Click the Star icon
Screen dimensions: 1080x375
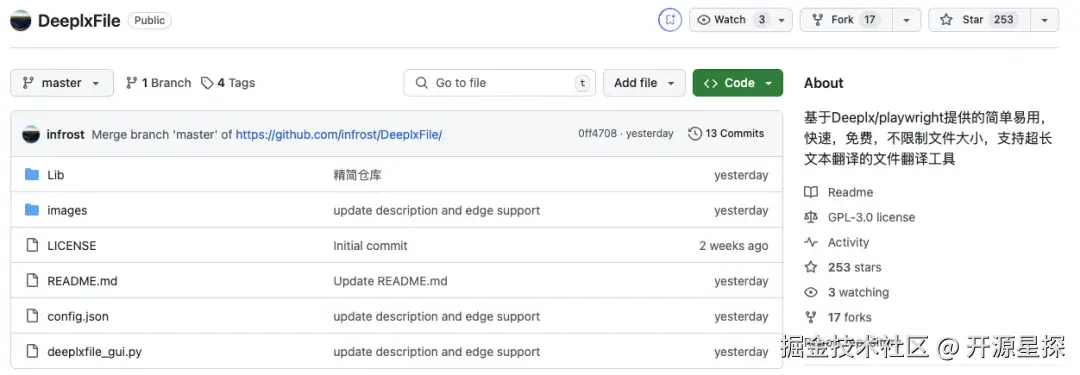(946, 20)
